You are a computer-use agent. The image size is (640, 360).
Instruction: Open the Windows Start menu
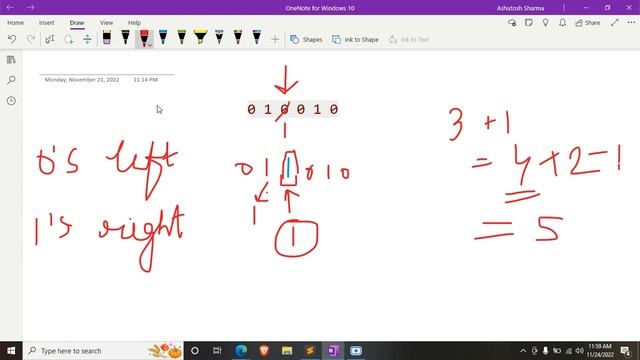click(11, 351)
